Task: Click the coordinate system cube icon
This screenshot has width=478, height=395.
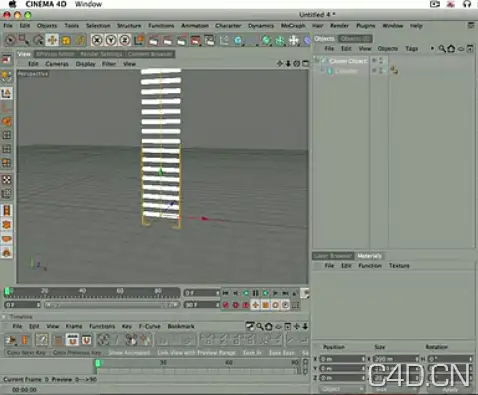Action: 139,40
